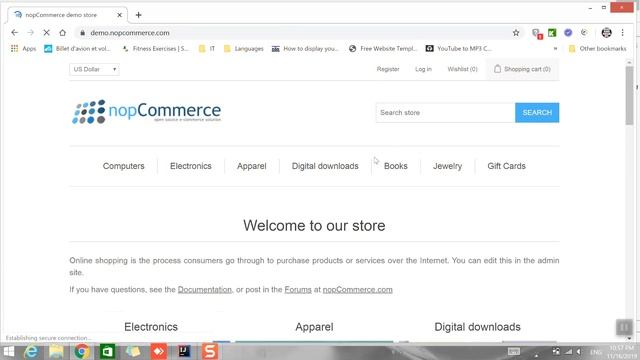Open the Computers menu category
The height and width of the screenshot is (360, 640).
click(x=124, y=166)
